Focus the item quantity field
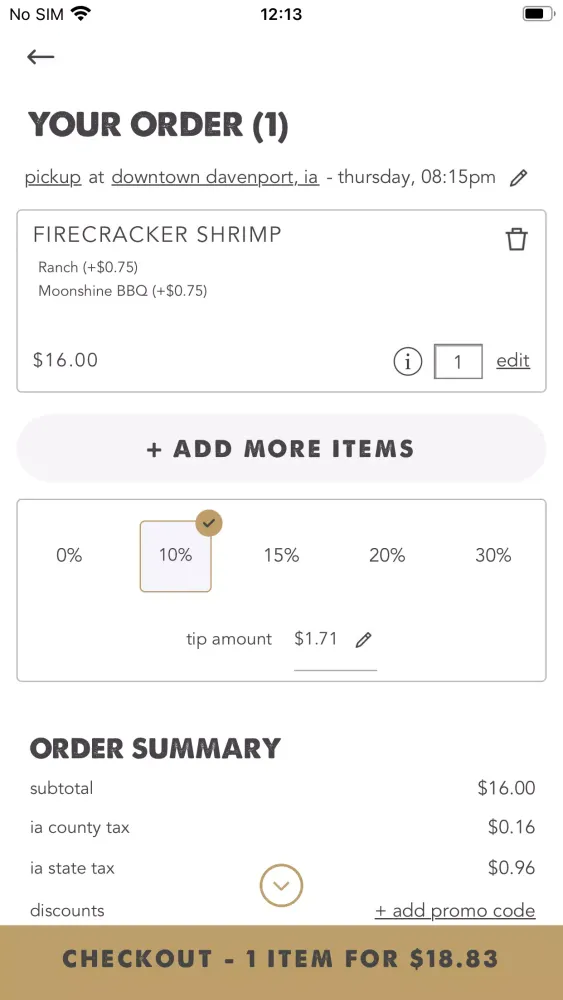Image resolution: width=563 pixels, height=1000 pixels. pyautogui.click(x=458, y=362)
